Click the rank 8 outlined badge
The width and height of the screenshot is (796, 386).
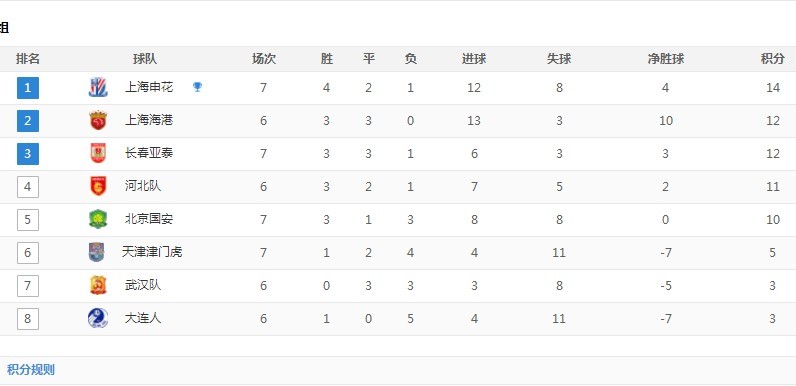tap(28, 319)
